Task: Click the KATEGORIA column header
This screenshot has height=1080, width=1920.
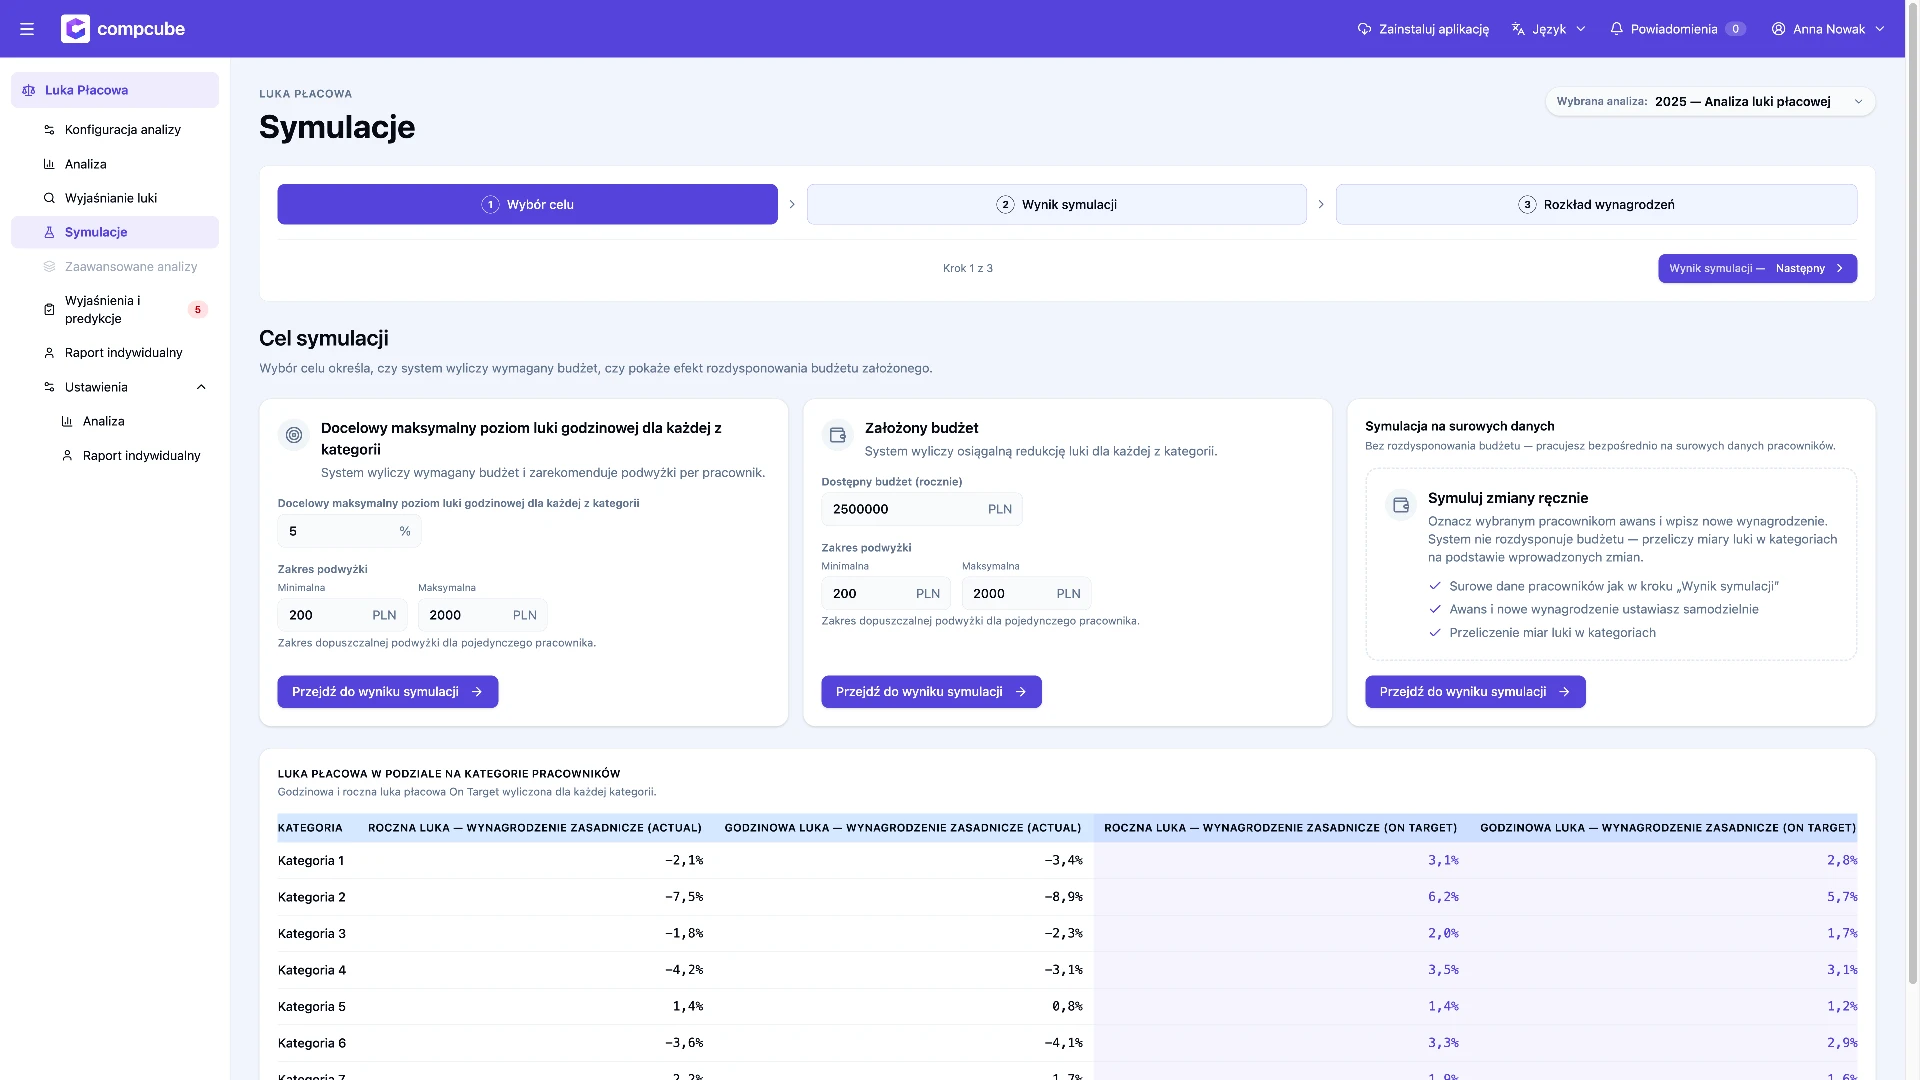Action: click(x=310, y=828)
